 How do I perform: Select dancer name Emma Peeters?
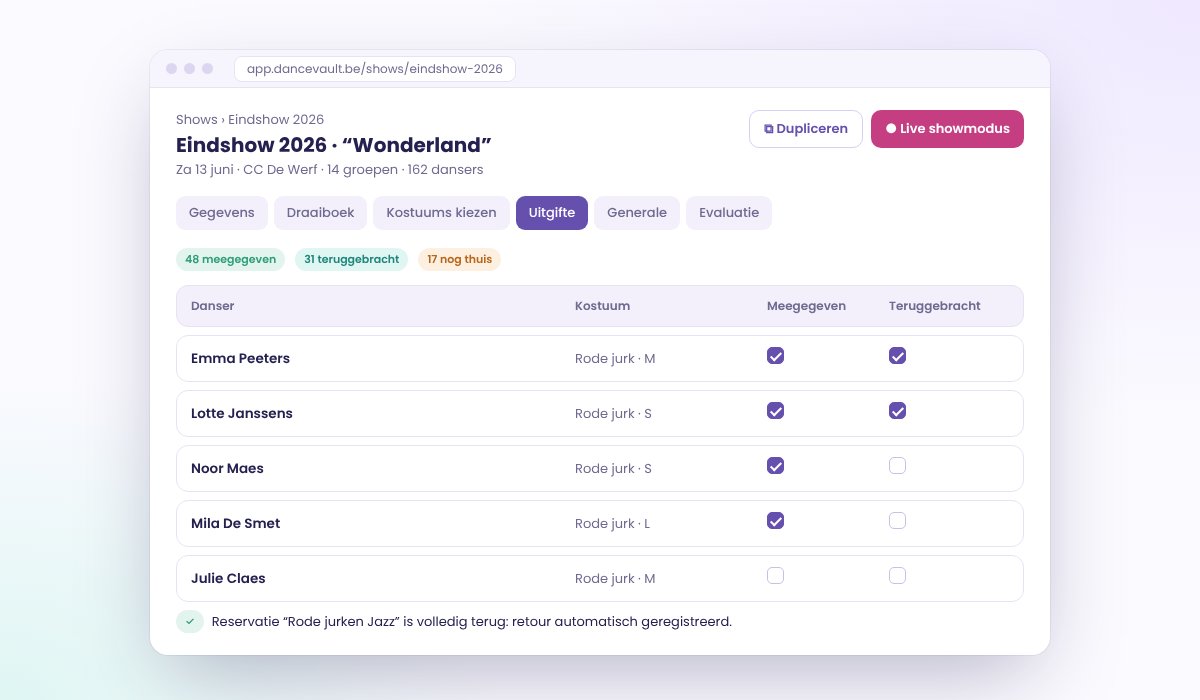[240, 359]
